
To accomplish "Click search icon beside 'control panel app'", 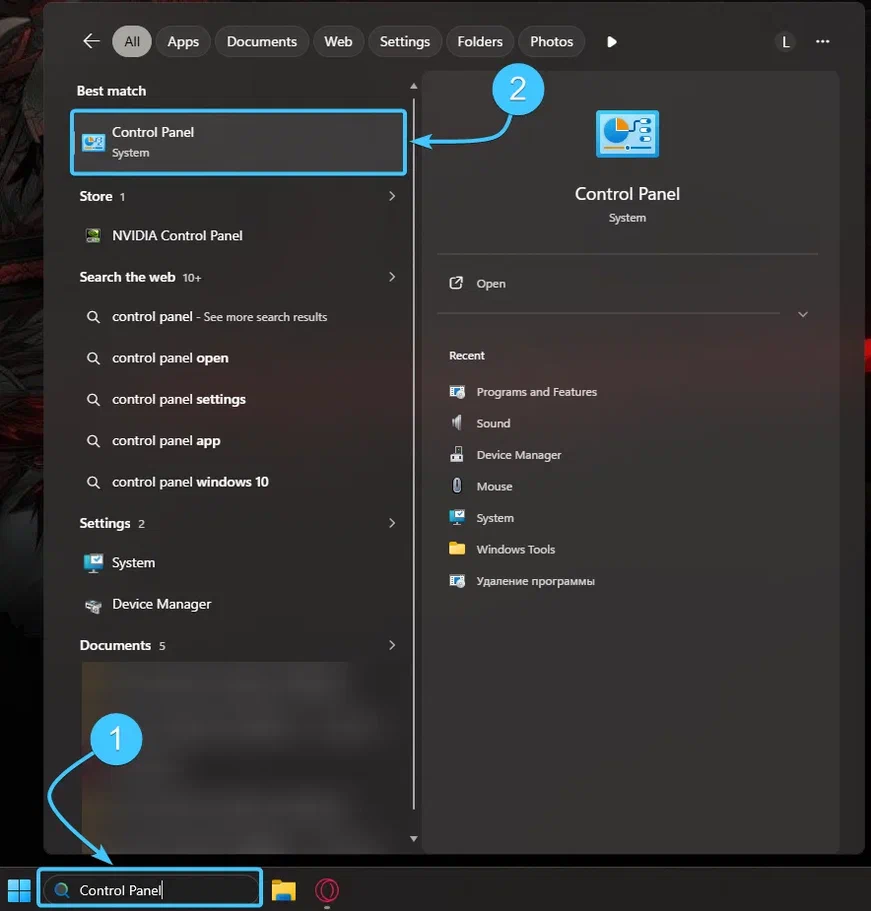I will [x=93, y=441].
